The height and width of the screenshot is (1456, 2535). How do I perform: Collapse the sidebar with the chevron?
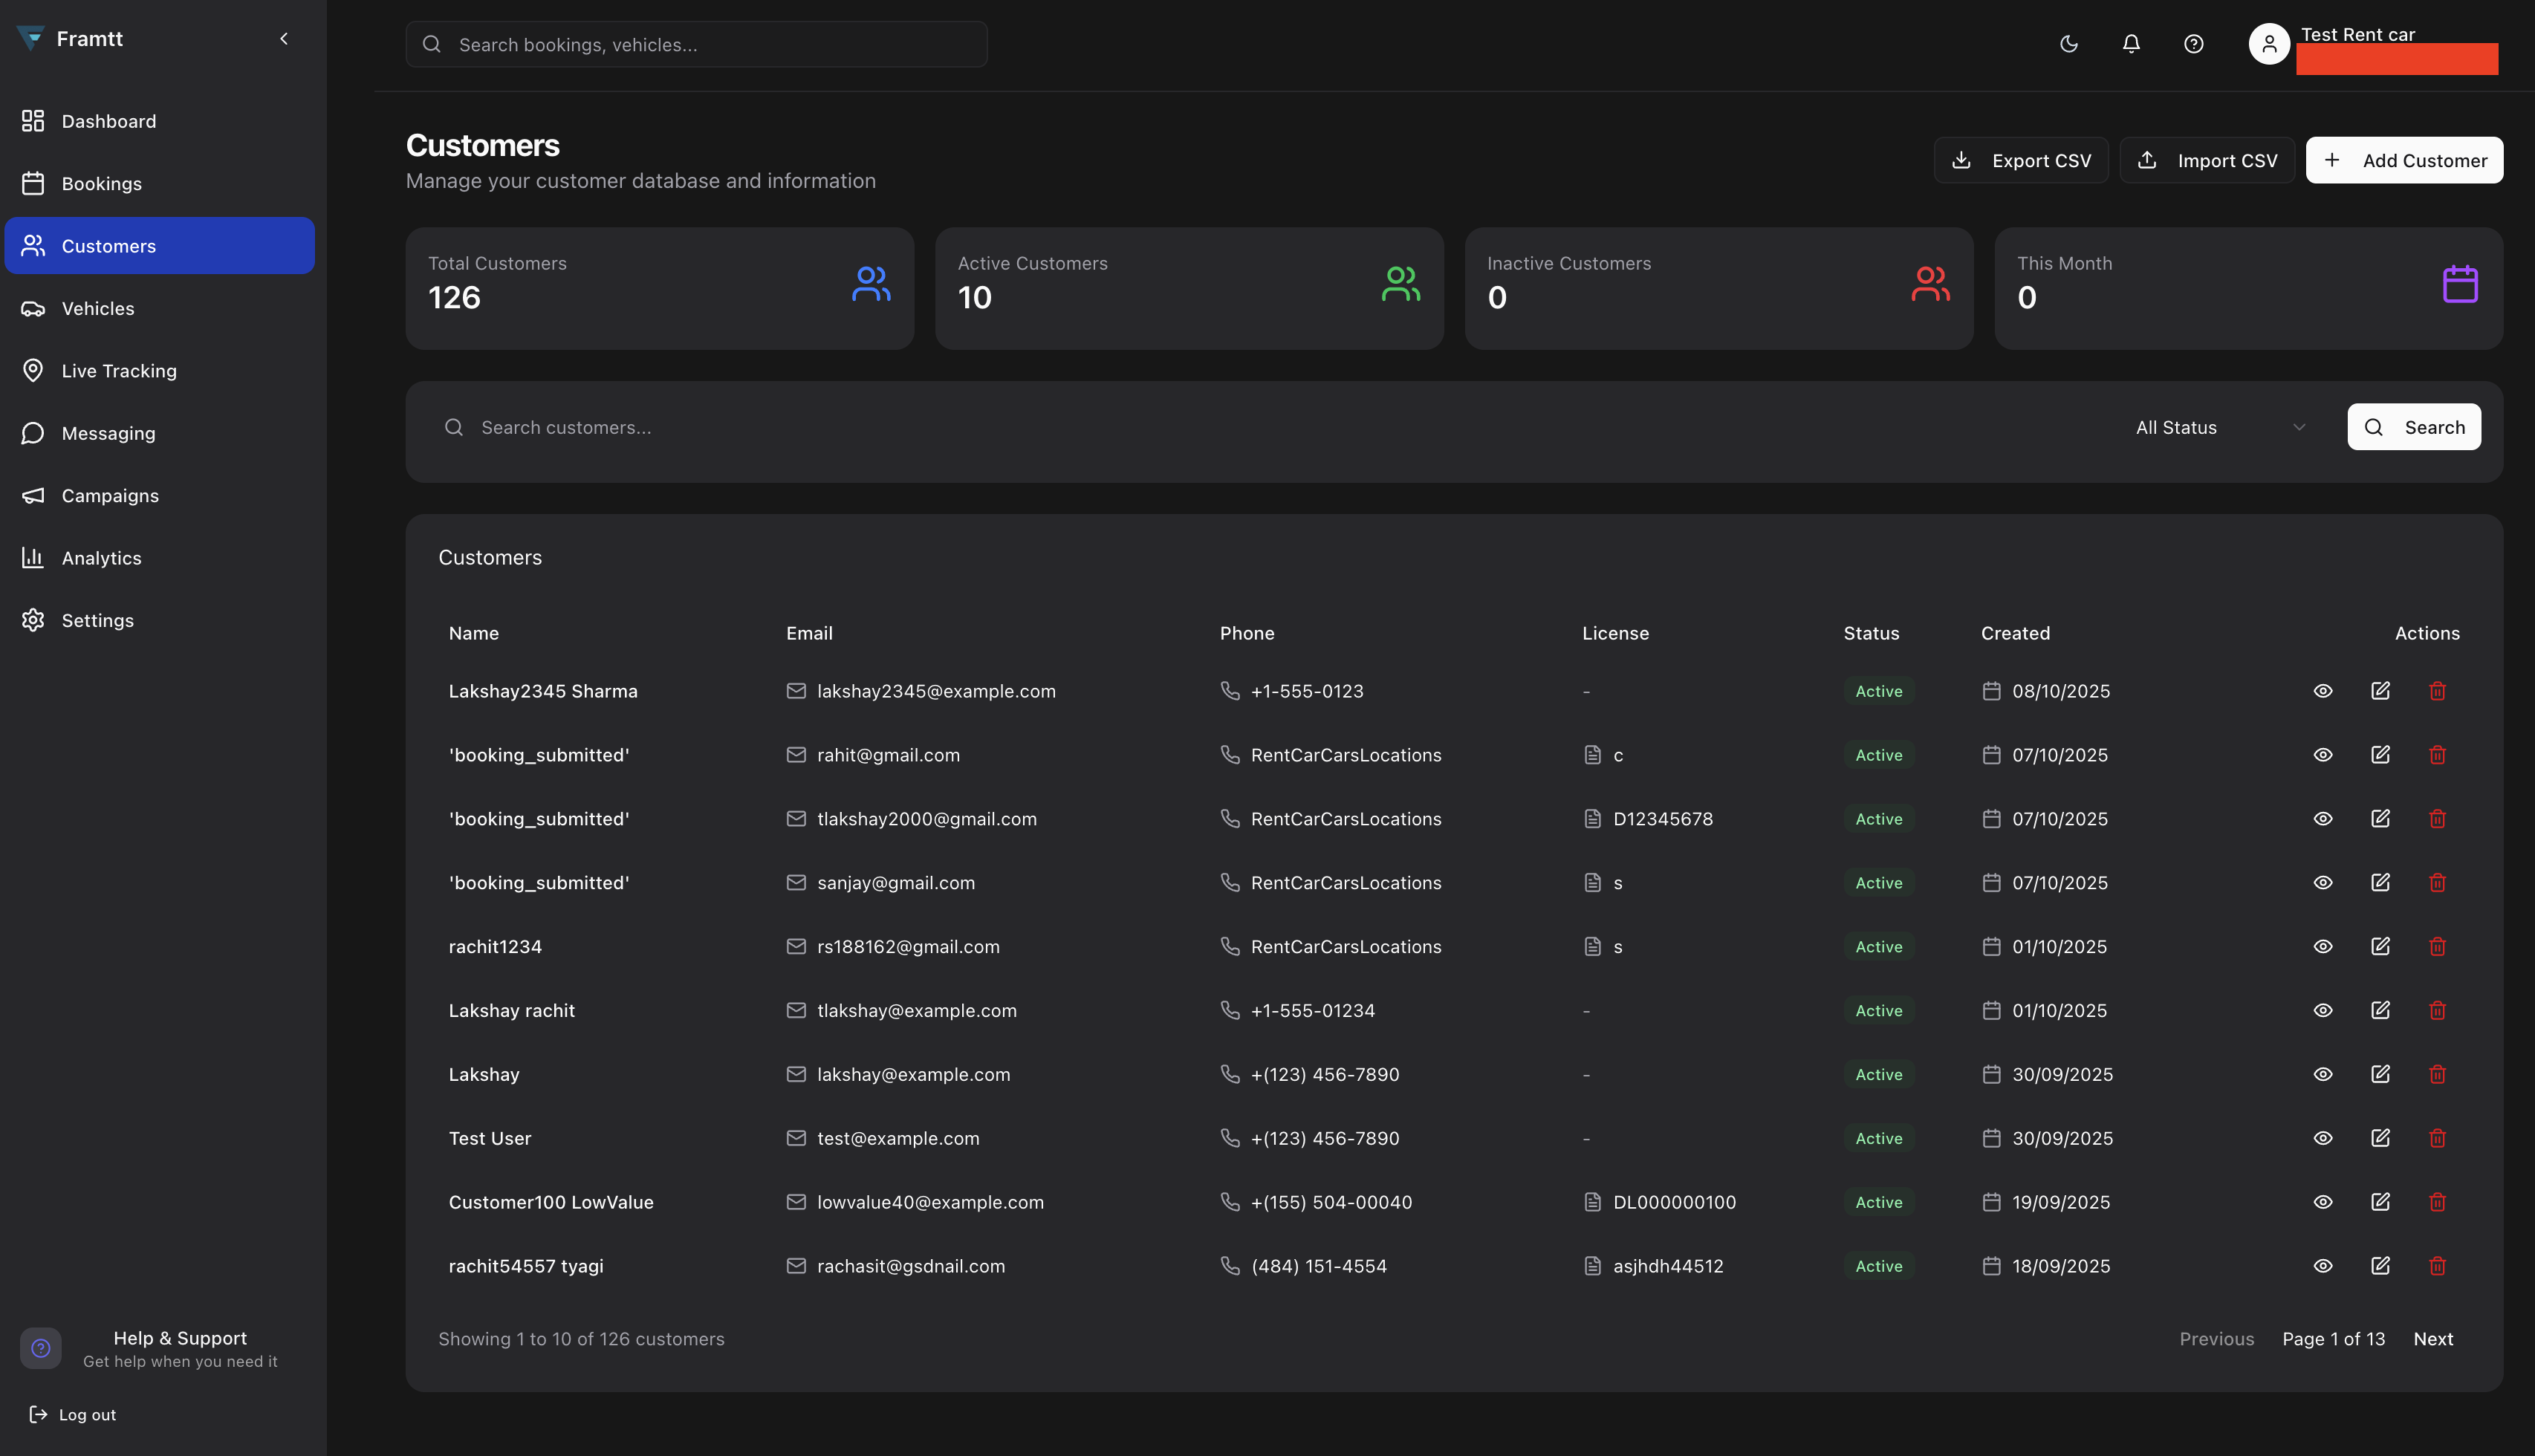coord(284,39)
